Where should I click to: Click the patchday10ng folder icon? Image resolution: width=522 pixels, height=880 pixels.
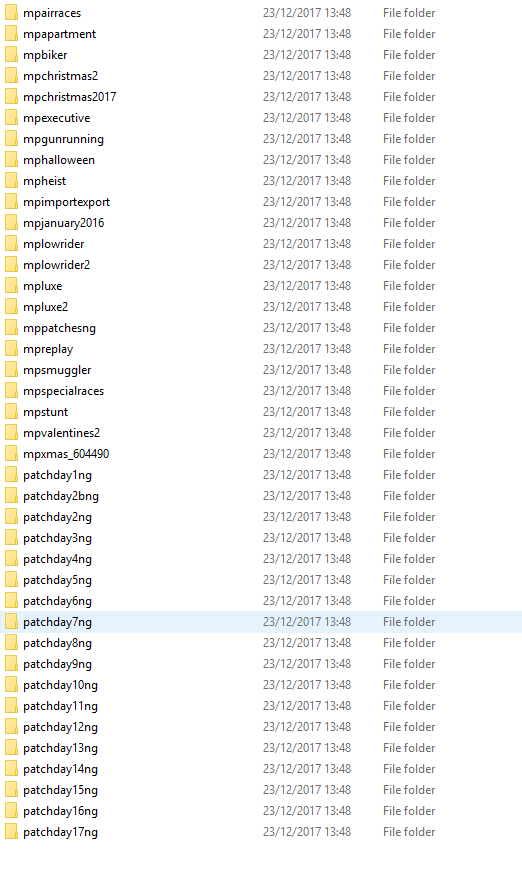pos(11,685)
